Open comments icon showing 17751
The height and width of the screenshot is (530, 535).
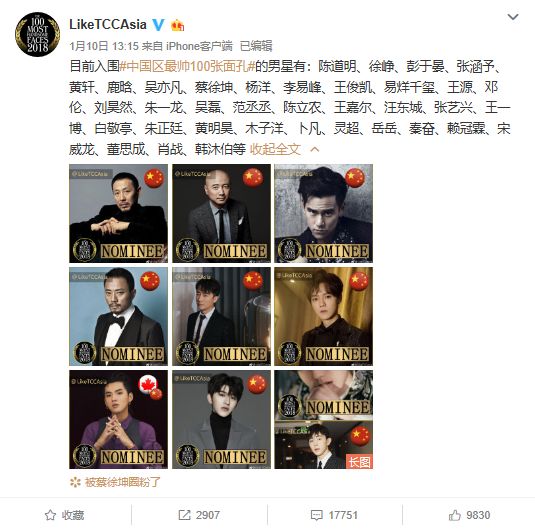click(317, 515)
